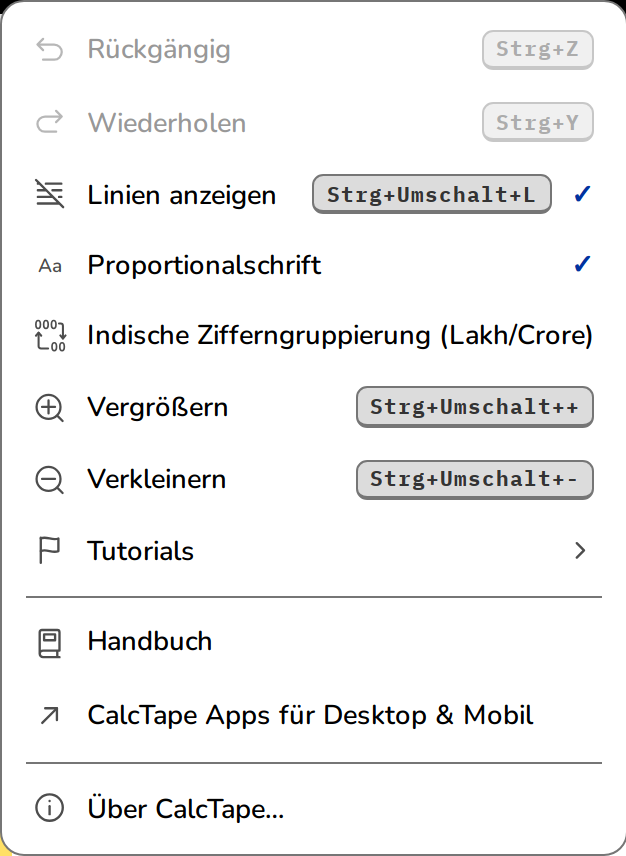Toggle the Proportionalschrift checkmark
Image resolution: width=626 pixels, height=856 pixels.
[x=582, y=264]
